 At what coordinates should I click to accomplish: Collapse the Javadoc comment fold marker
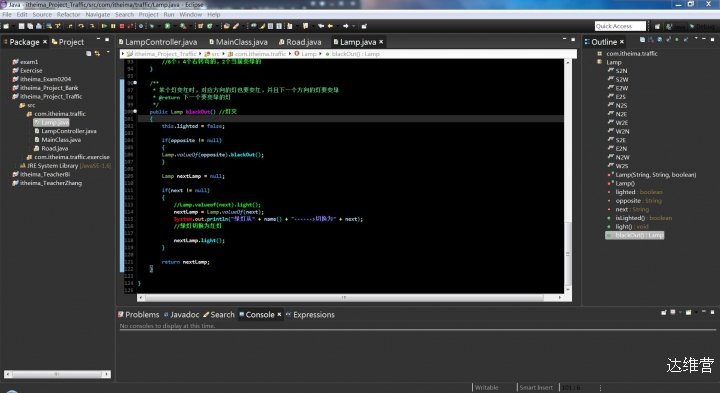(x=135, y=83)
